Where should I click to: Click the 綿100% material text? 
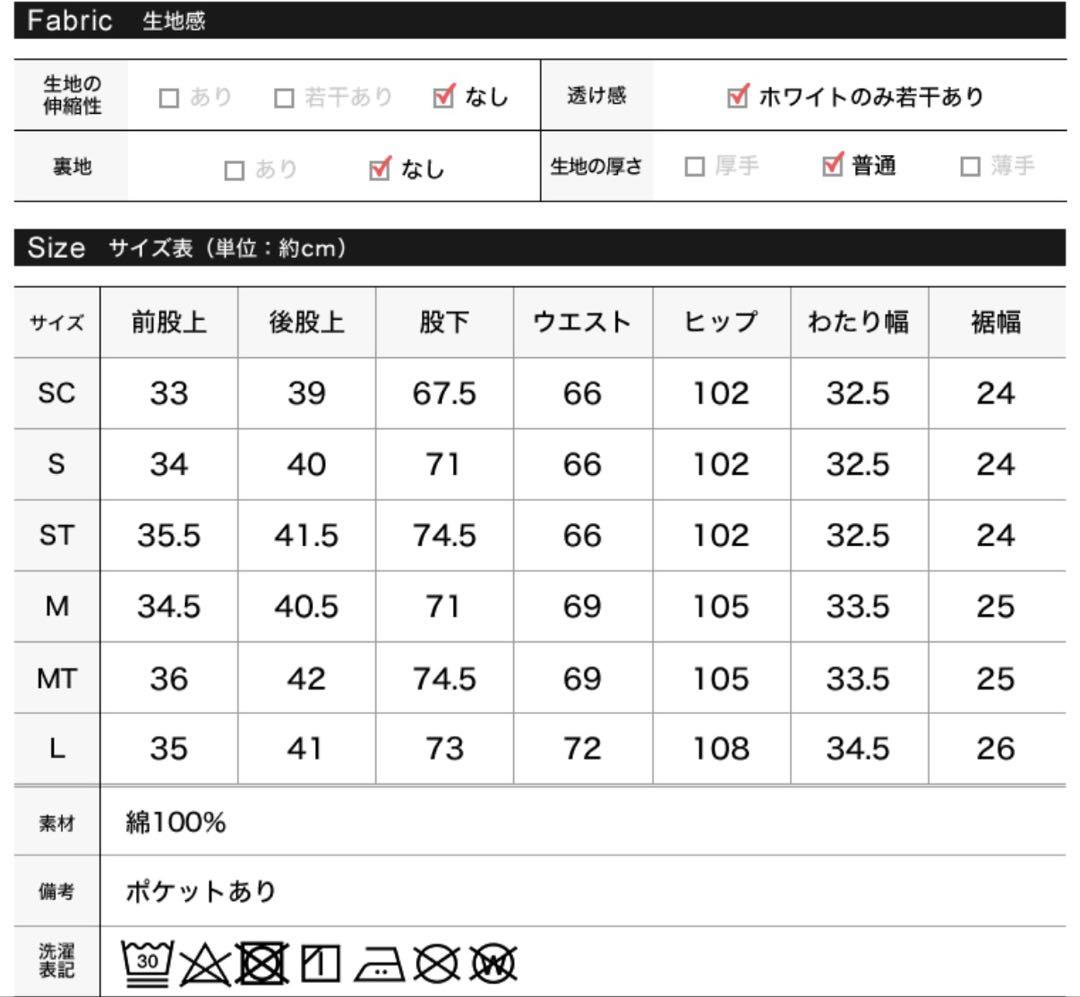176,822
